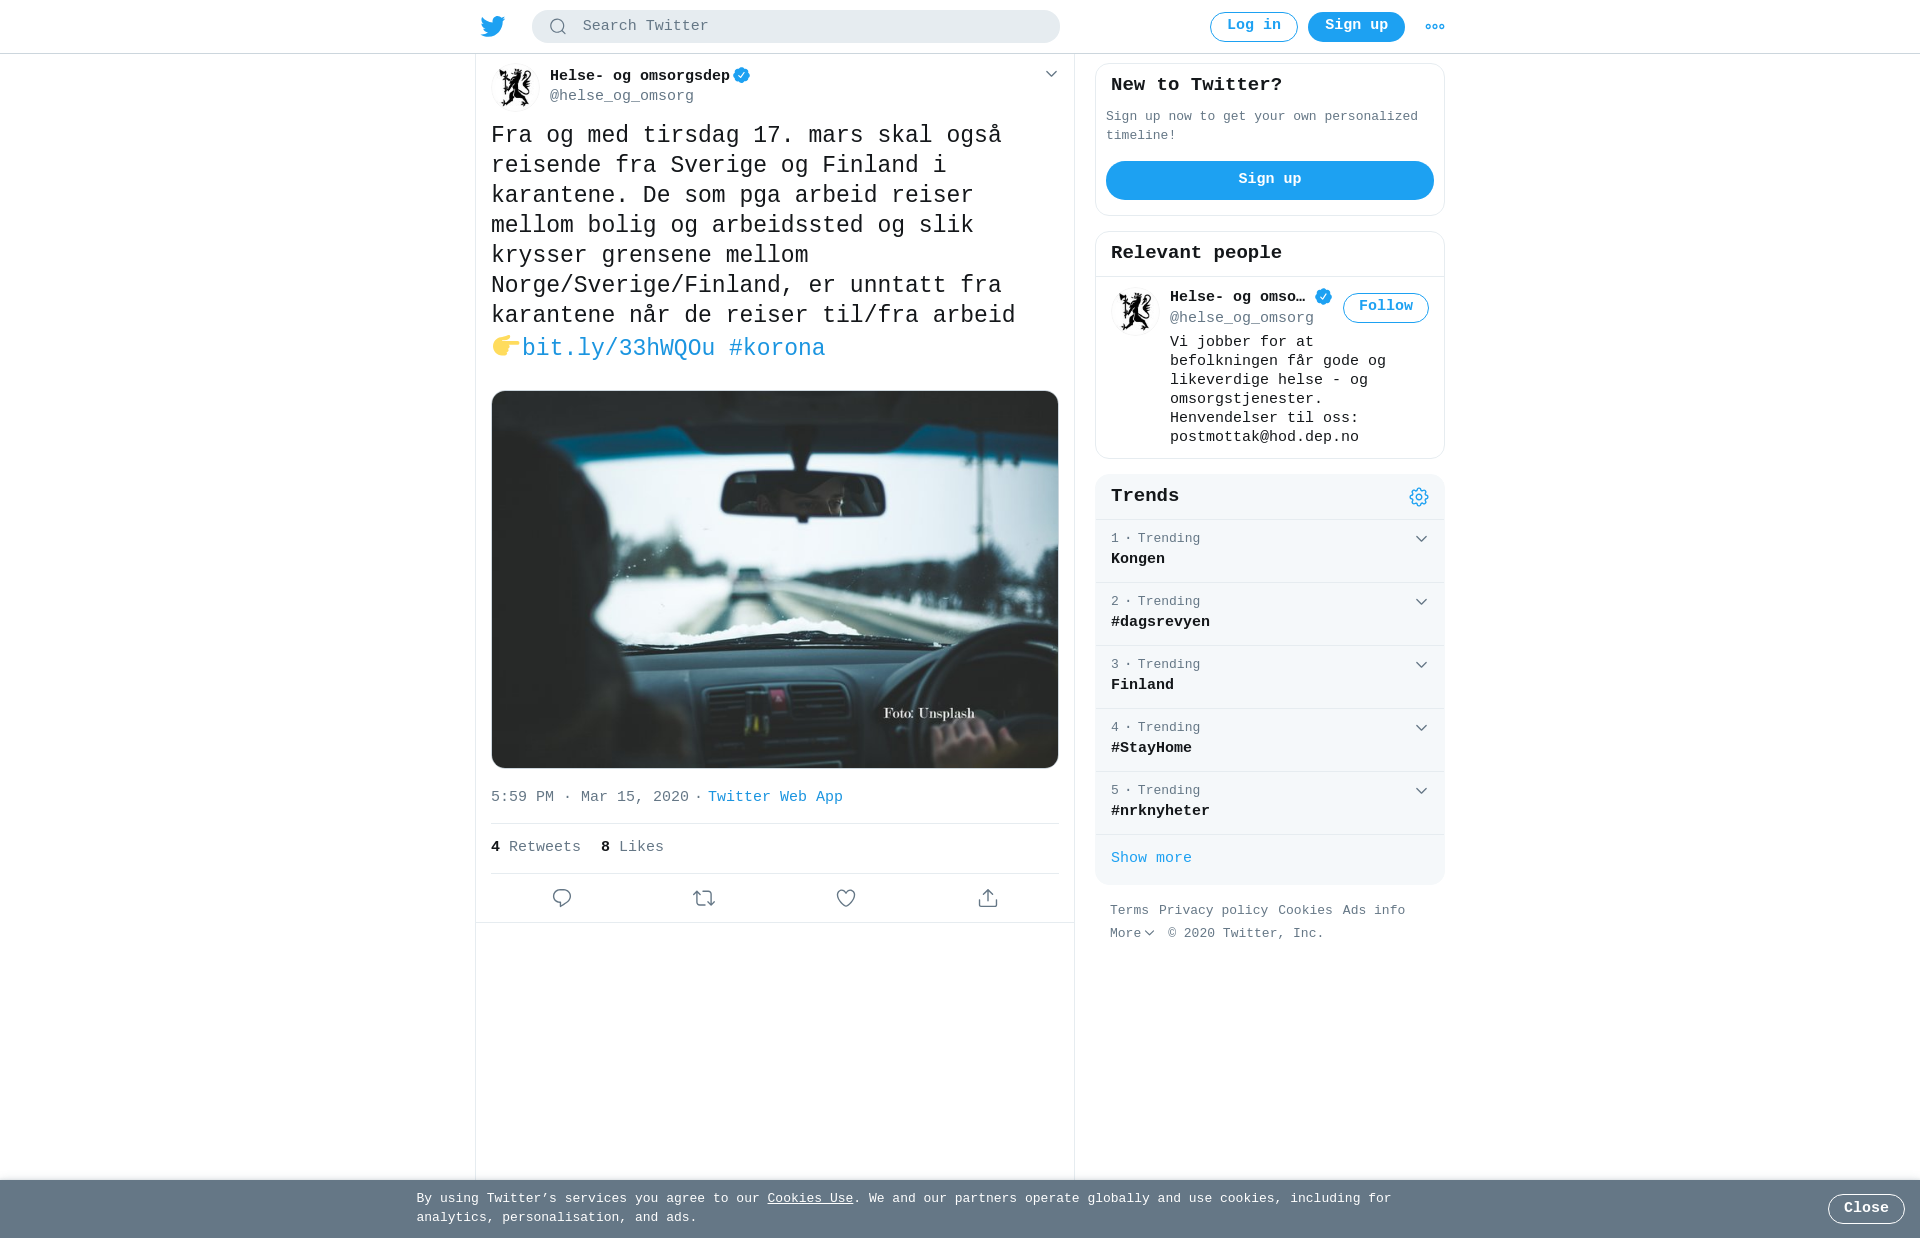Open the Finland trend chevron menu
This screenshot has height=1238, width=1920.
click(1421, 665)
